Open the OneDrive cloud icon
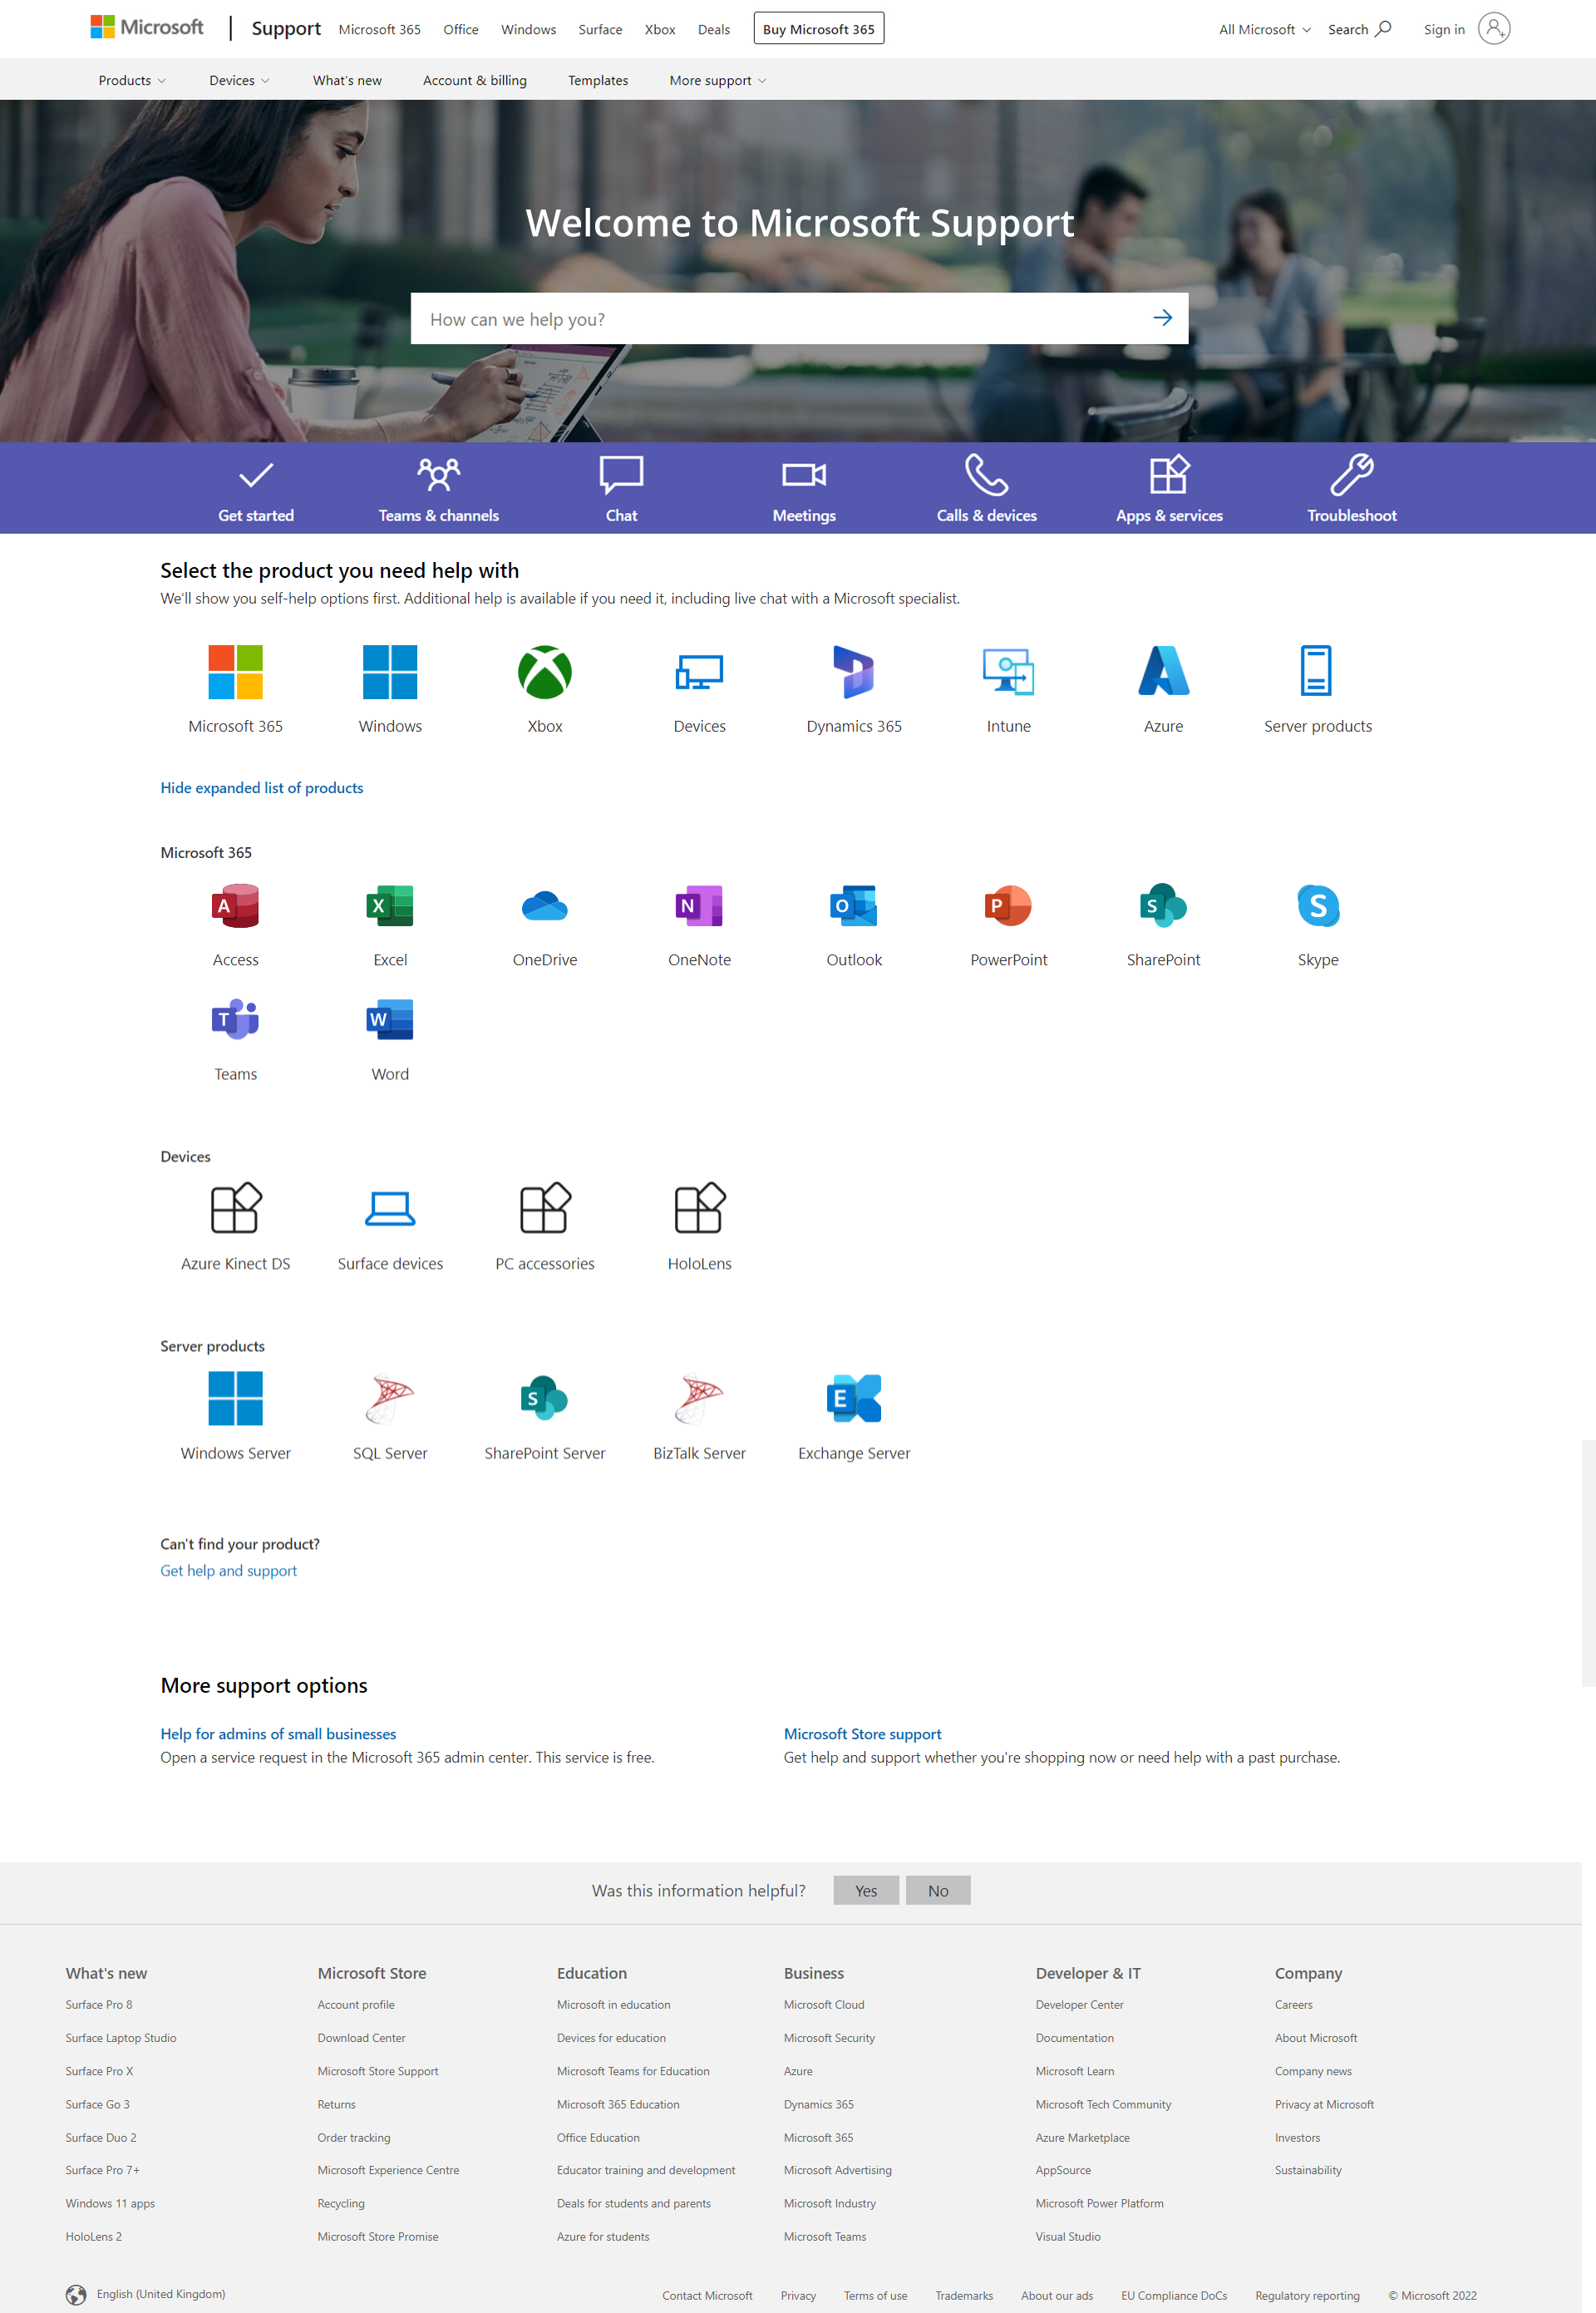Screen dimensions: 1596x2313 (544, 906)
